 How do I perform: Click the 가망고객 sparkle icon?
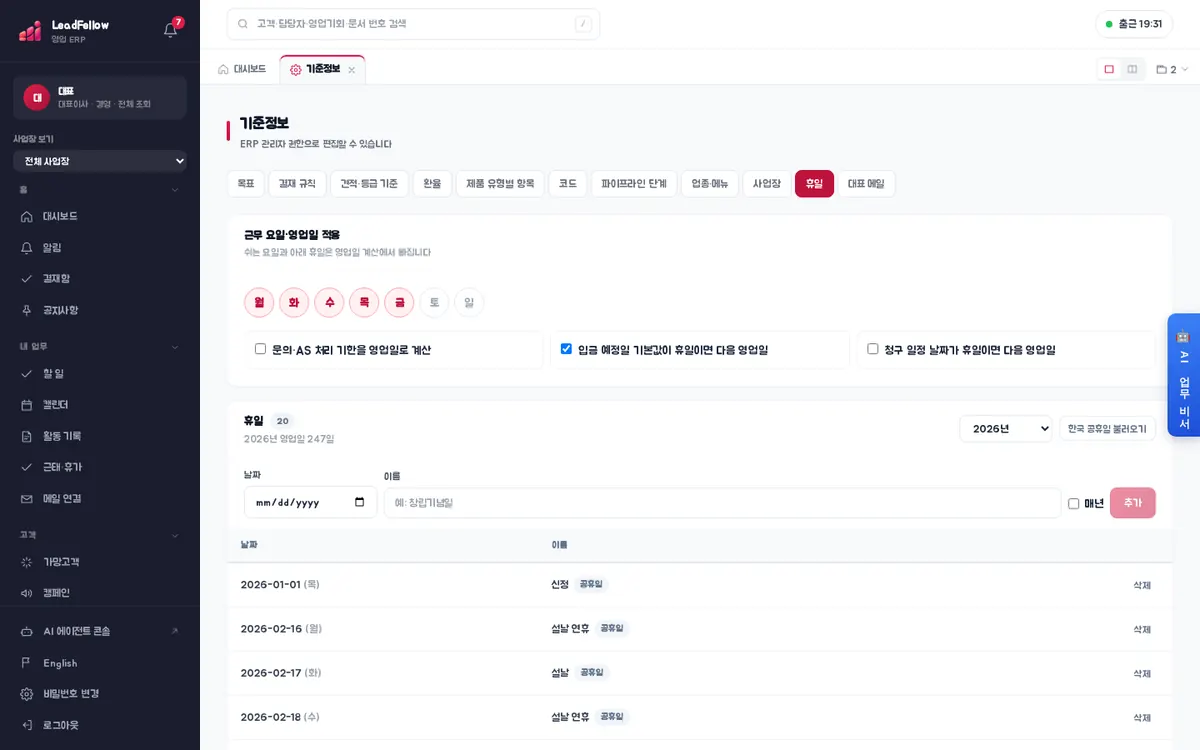[27, 562]
